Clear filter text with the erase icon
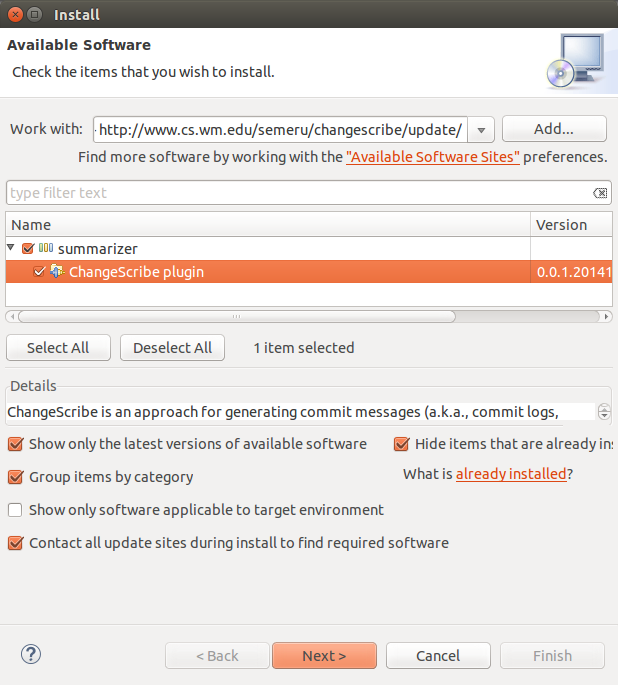Image resolution: width=618 pixels, height=685 pixels. click(x=599, y=193)
